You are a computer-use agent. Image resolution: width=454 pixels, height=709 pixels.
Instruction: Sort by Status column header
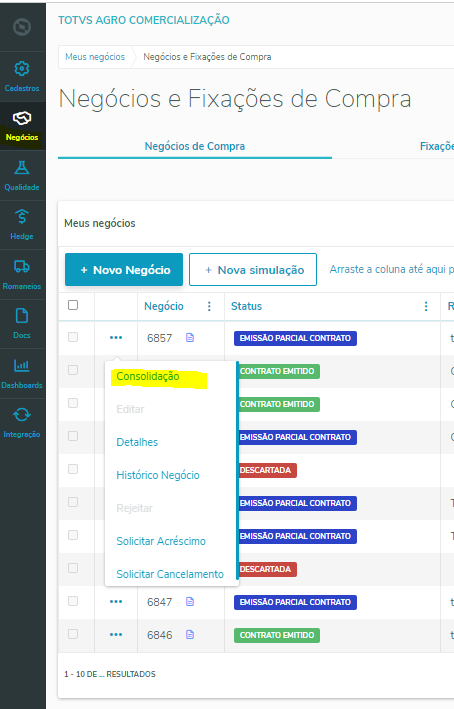(246, 306)
